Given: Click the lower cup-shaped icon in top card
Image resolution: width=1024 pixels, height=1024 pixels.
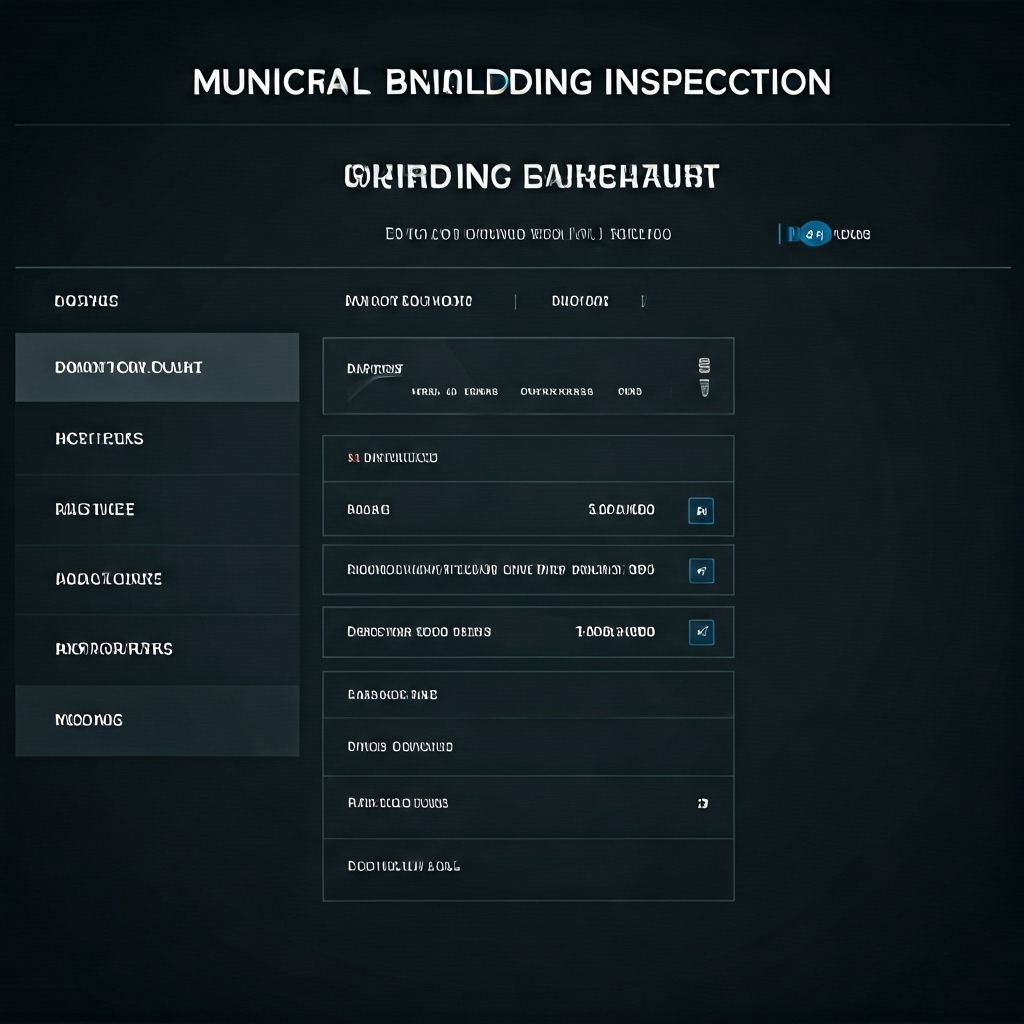Looking at the screenshot, I should click(x=703, y=387).
